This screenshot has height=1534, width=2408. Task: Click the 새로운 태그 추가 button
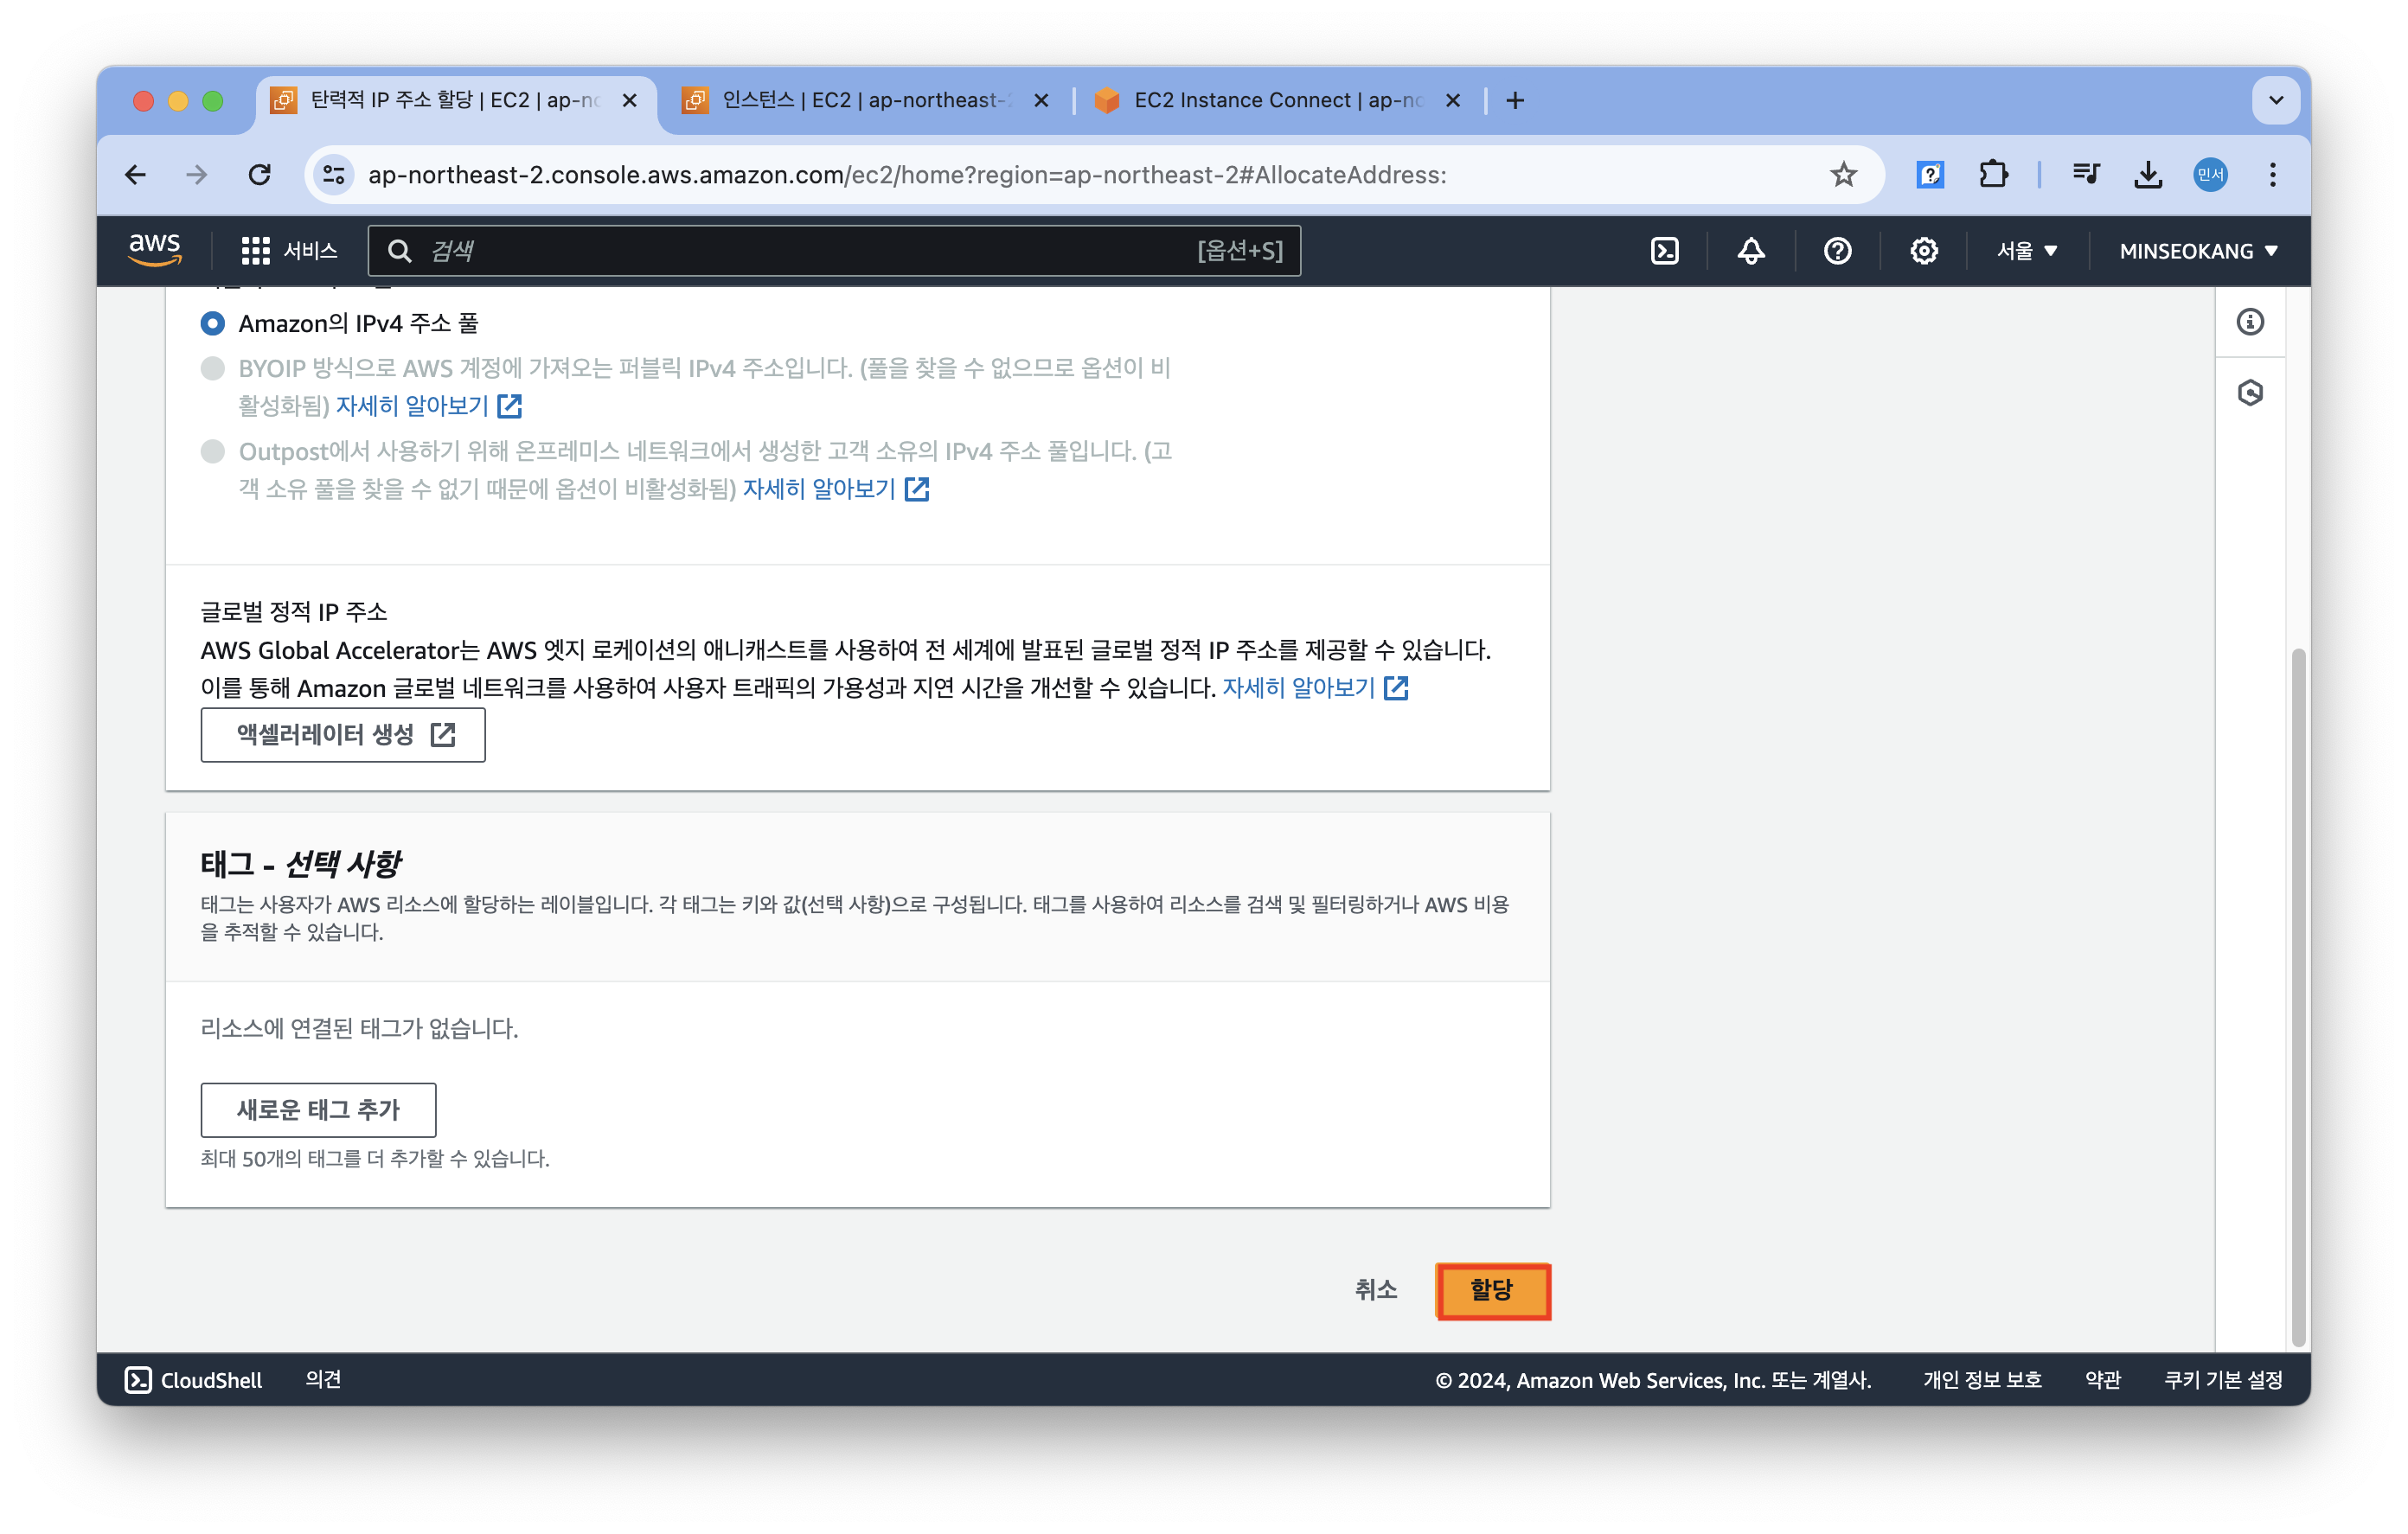pyautogui.click(x=318, y=1110)
